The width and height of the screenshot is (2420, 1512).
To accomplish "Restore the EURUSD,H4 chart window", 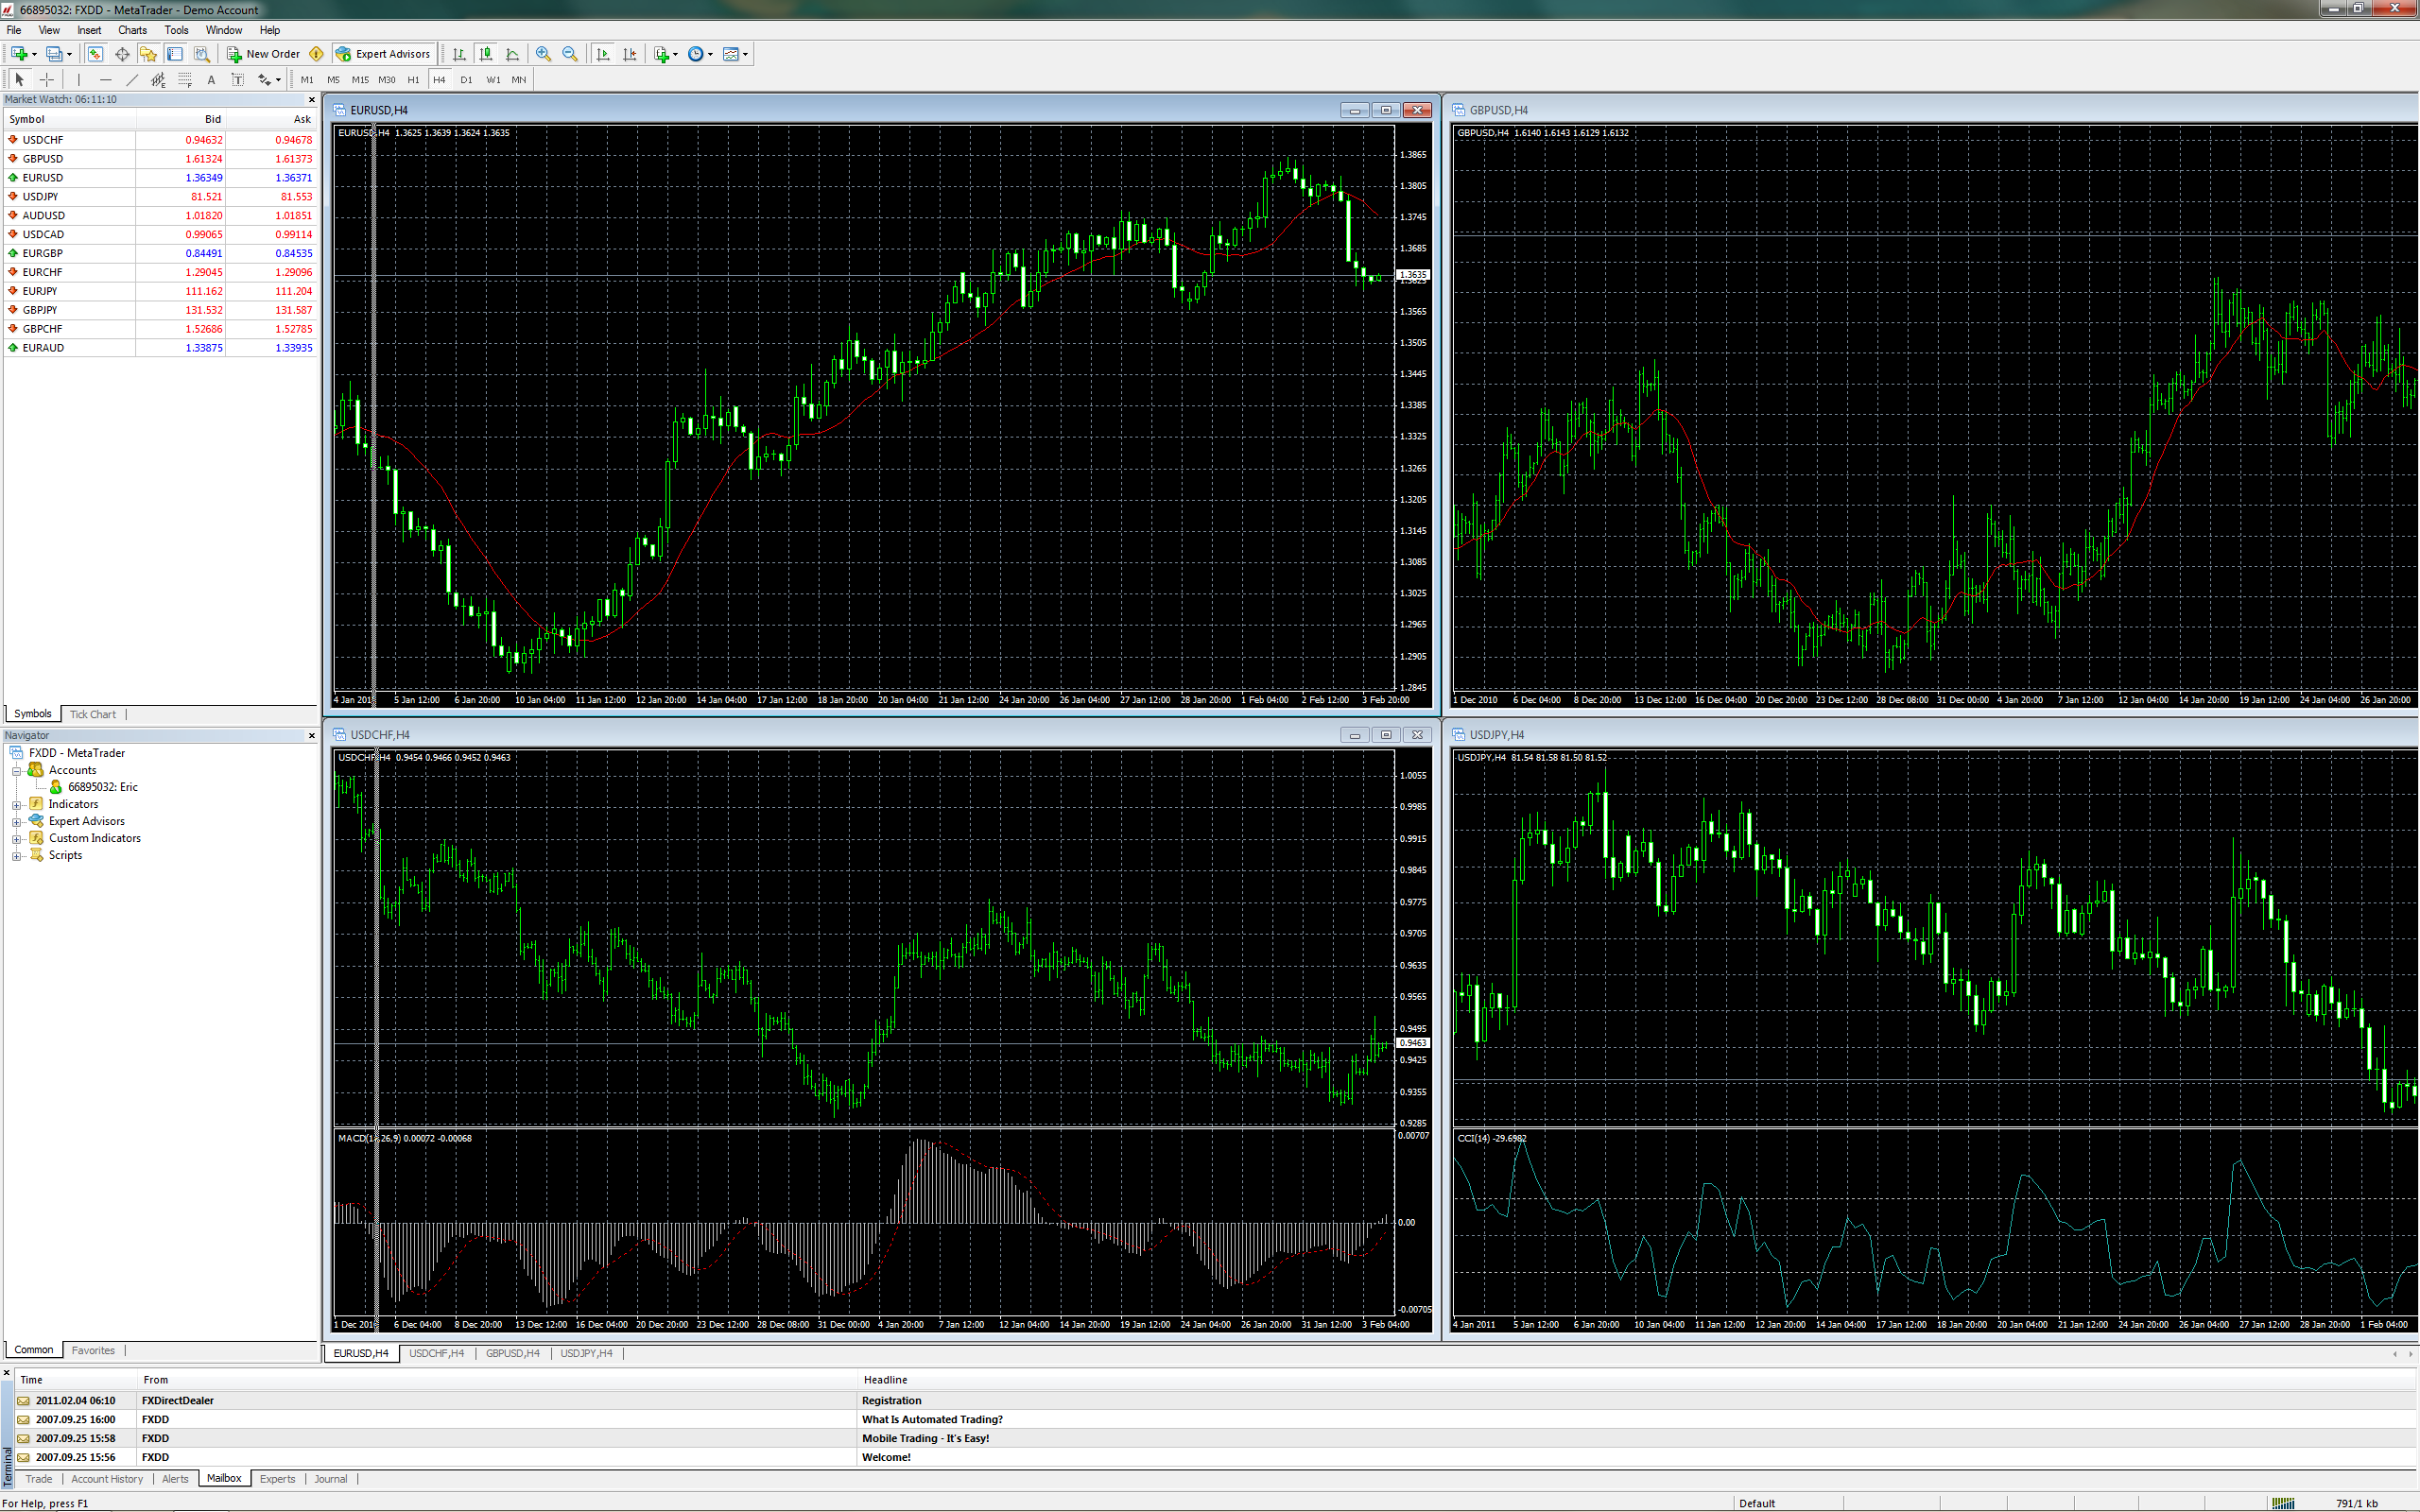I will point(1386,110).
